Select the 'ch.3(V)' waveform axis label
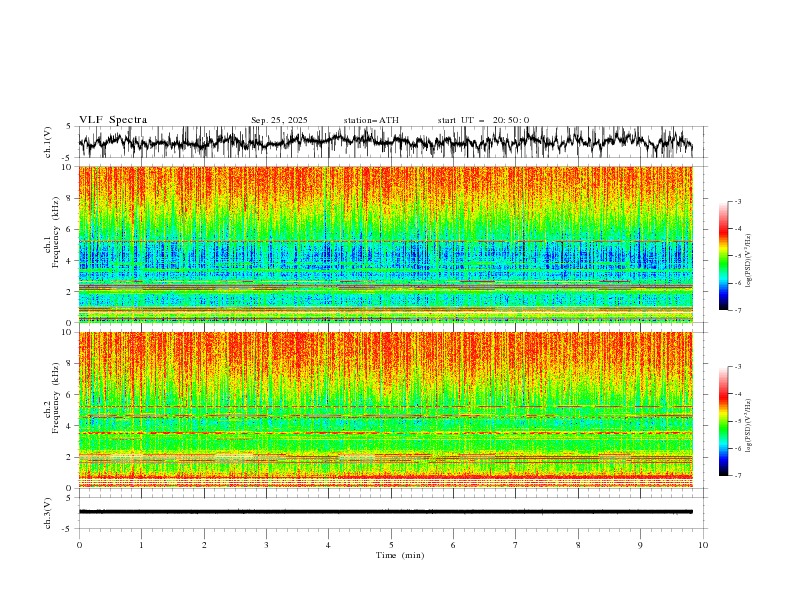792x612 pixels. coord(48,513)
